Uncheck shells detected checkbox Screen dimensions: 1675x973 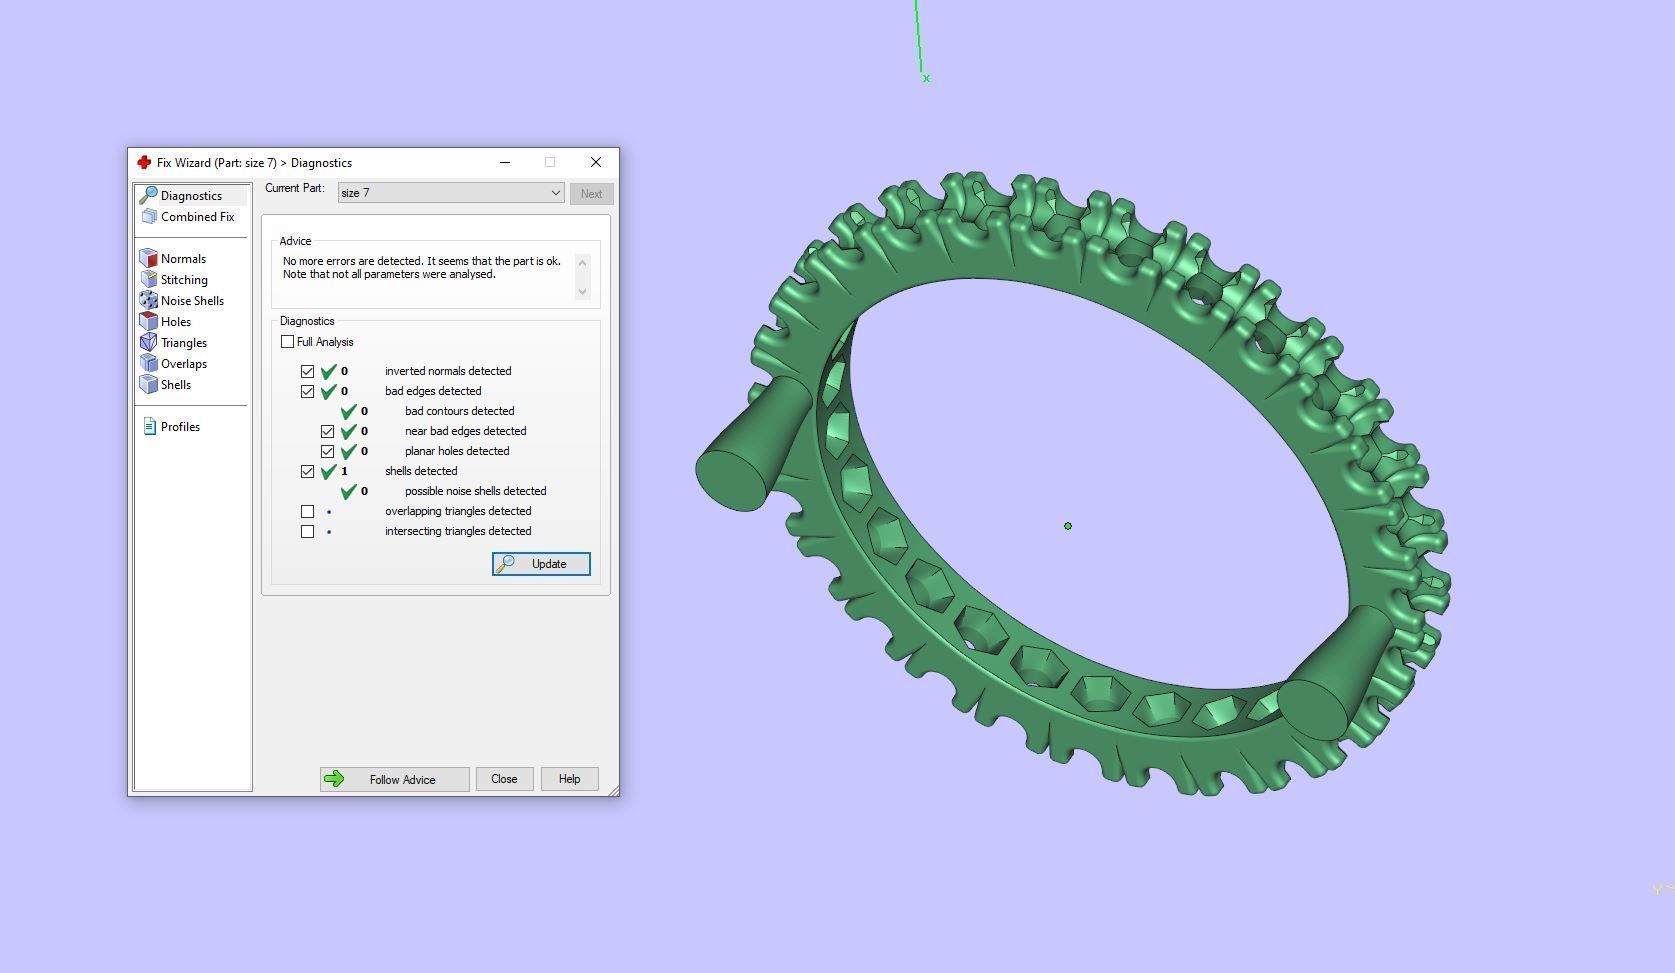pyautogui.click(x=308, y=471)
